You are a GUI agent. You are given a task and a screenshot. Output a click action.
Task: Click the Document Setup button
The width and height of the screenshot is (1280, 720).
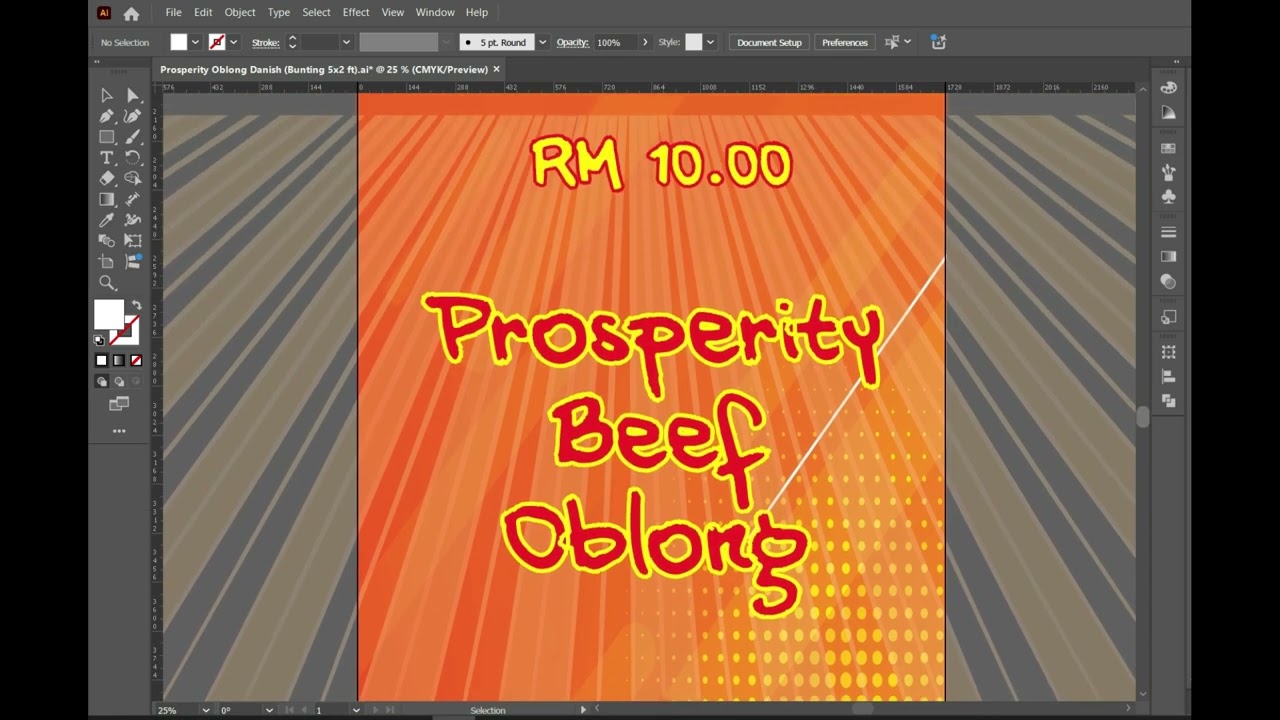tap(769, 42)
